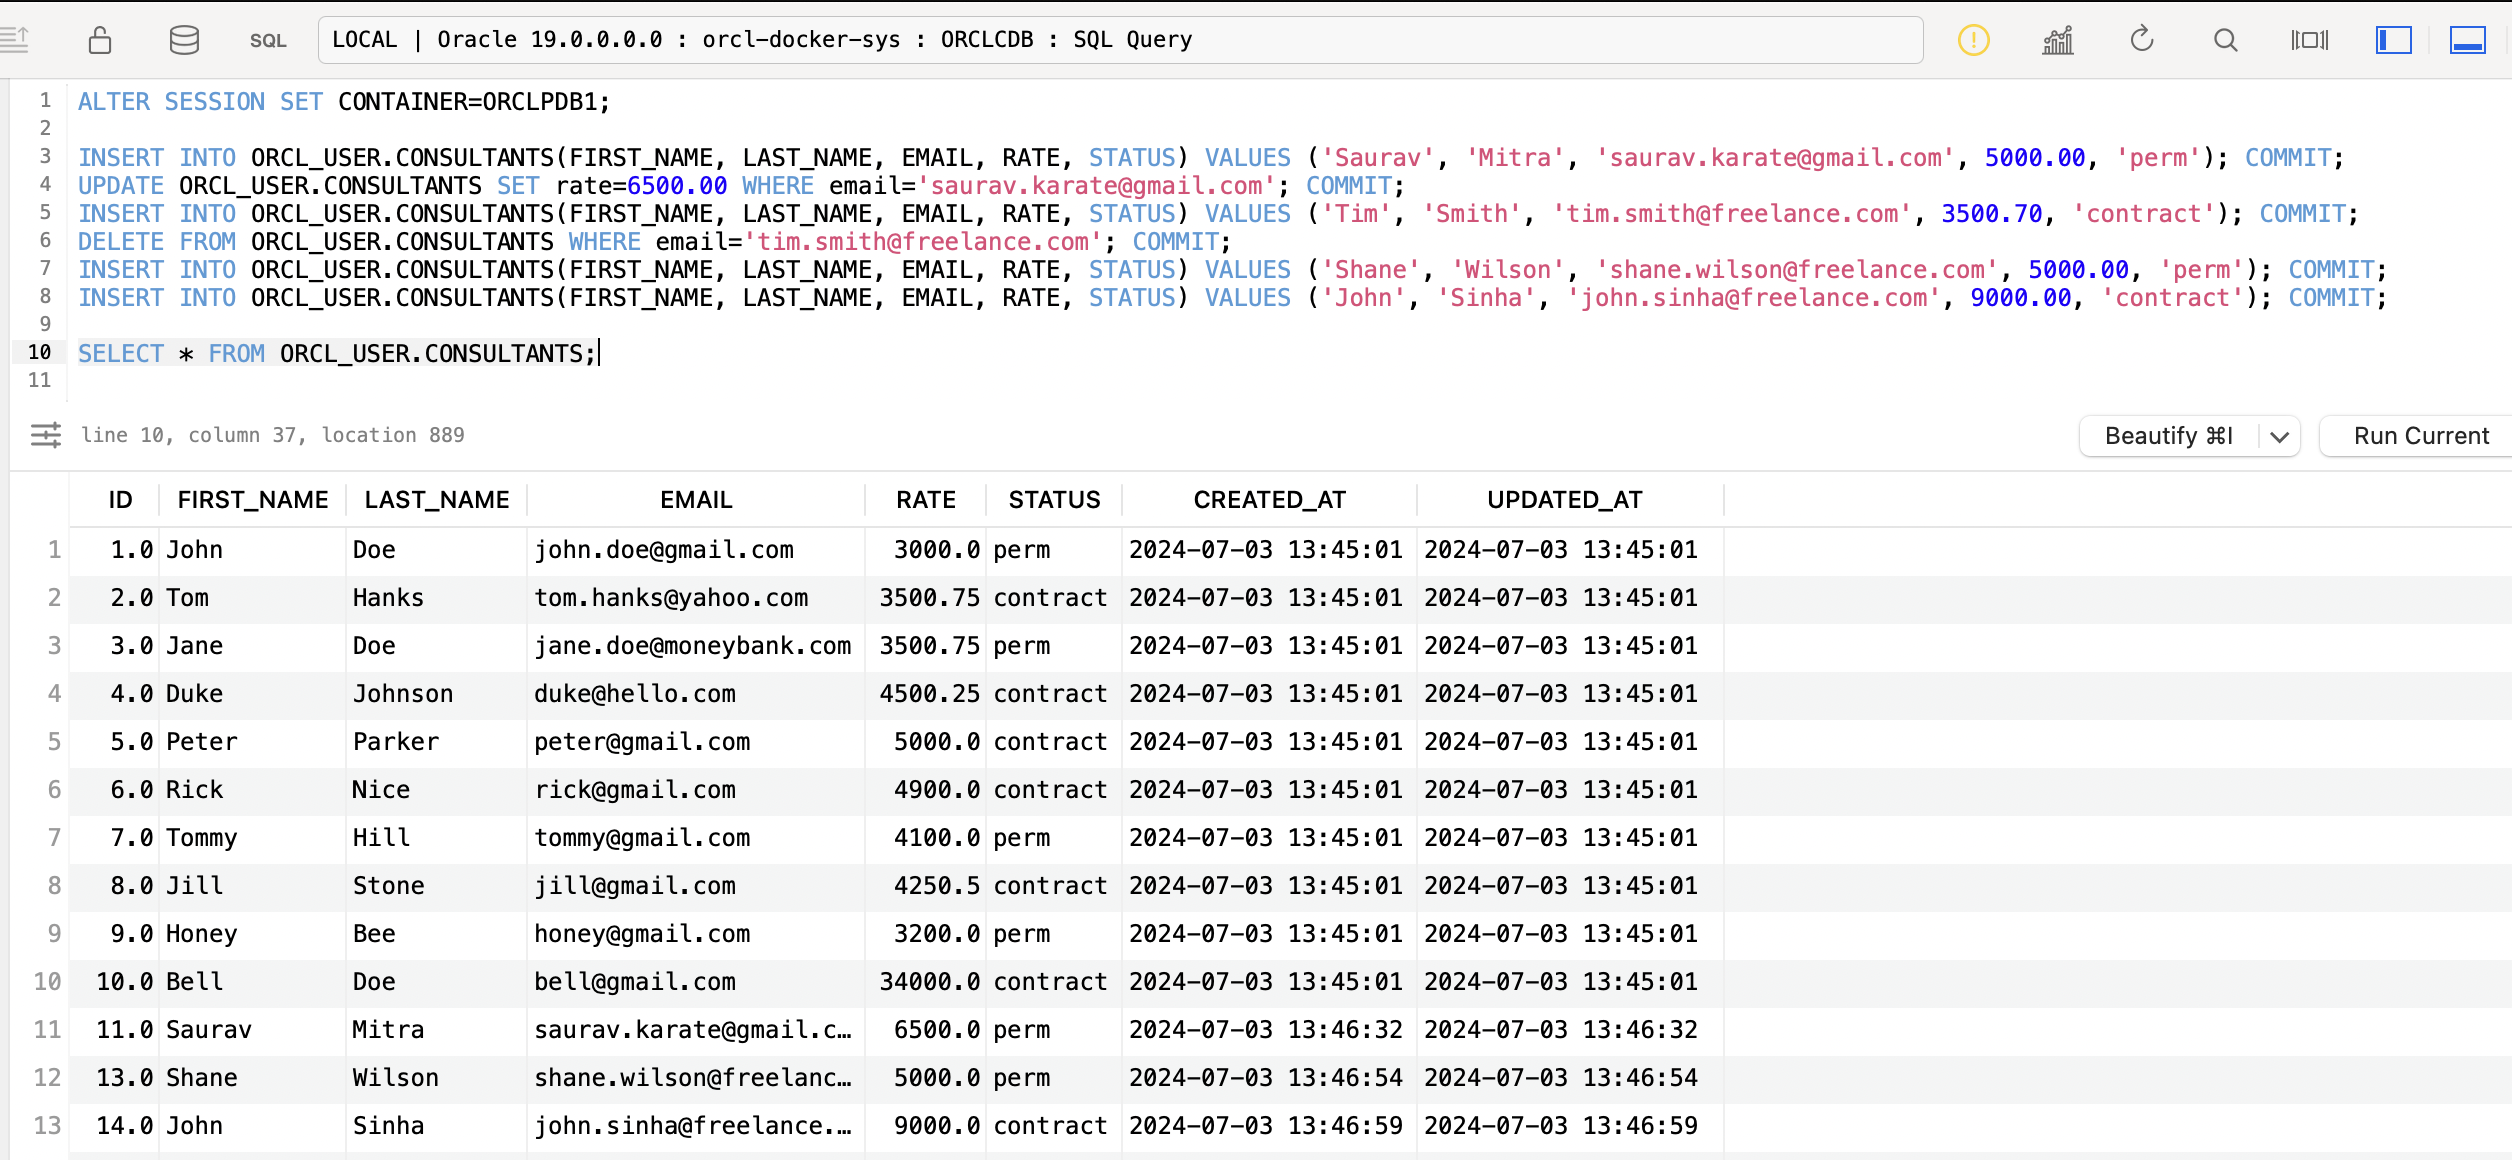Toggle the left sidebar panel
2512x1160 pixels.
point(2393,40)
